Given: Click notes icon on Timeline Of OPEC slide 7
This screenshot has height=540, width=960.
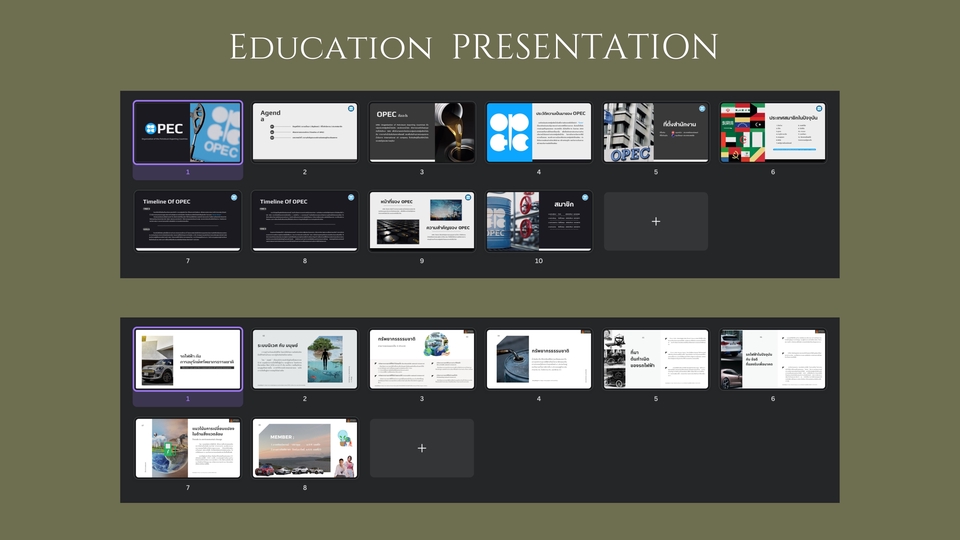Looking at the screenshot, I should [x=234, y=197].
